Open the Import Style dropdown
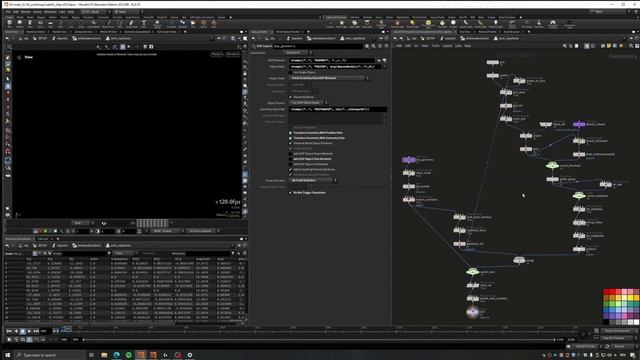The height and width of the screenshot is (360, 640). 330,78
